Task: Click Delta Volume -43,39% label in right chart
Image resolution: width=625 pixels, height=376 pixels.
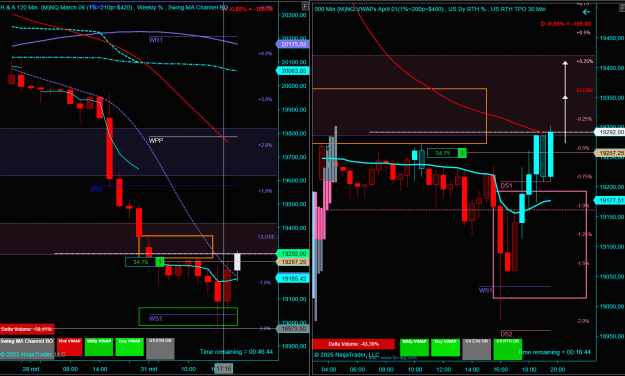Action: [x=353, y=344]
